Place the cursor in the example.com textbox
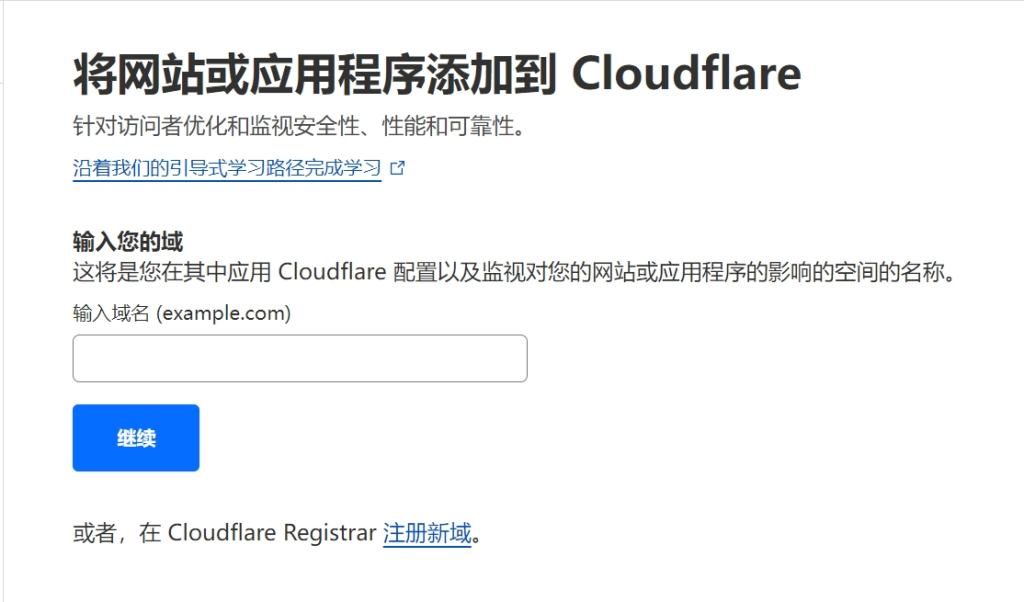 pyautogui.click(x=300, y=358)
